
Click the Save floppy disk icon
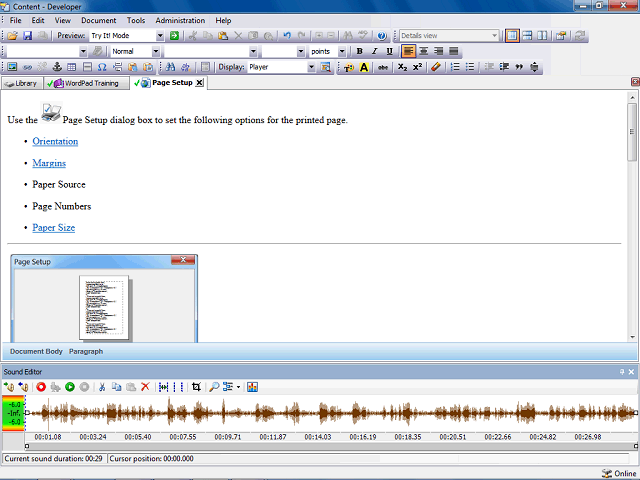tap(27, 36)
